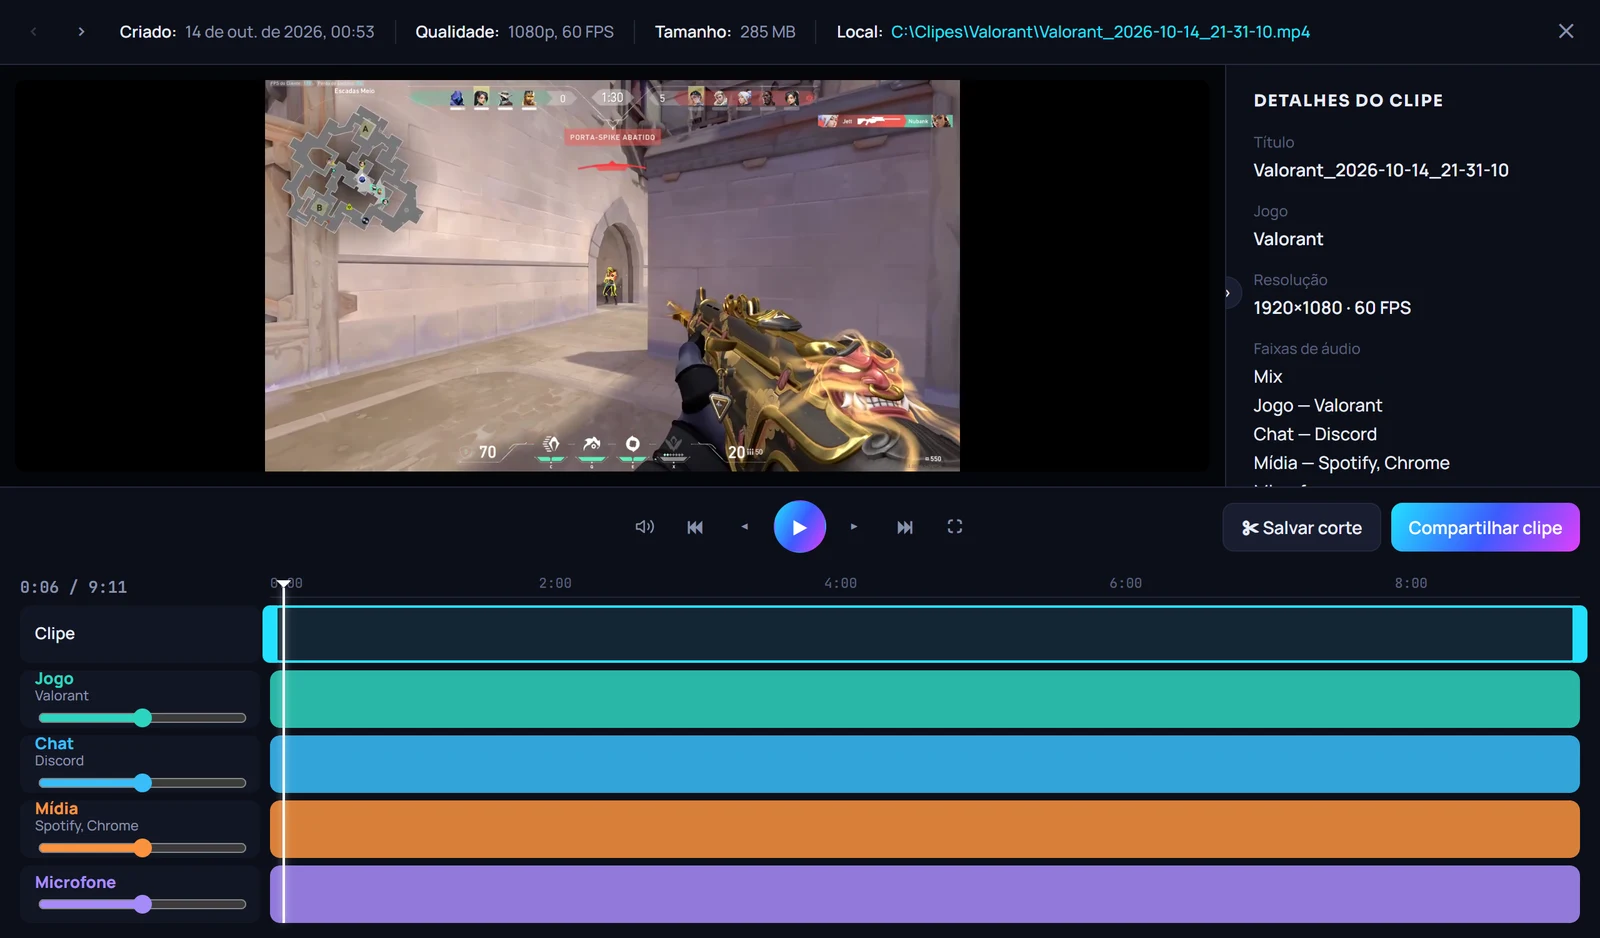Click the teal Jogo audio track
The height and width of the screenshot is (938, 1600).
pos(925,699)
